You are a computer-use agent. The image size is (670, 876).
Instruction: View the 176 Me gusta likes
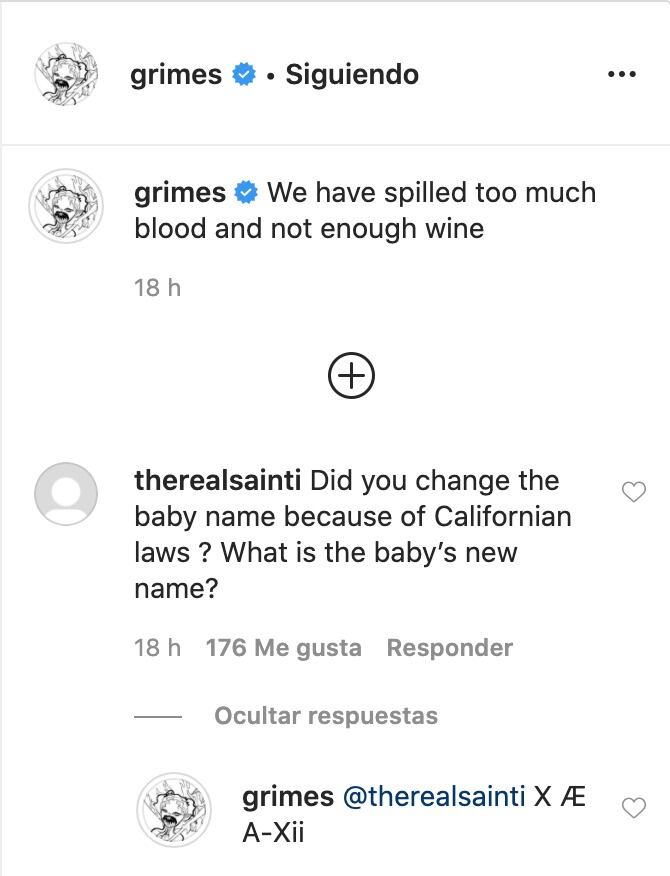[x=283, y=648]
